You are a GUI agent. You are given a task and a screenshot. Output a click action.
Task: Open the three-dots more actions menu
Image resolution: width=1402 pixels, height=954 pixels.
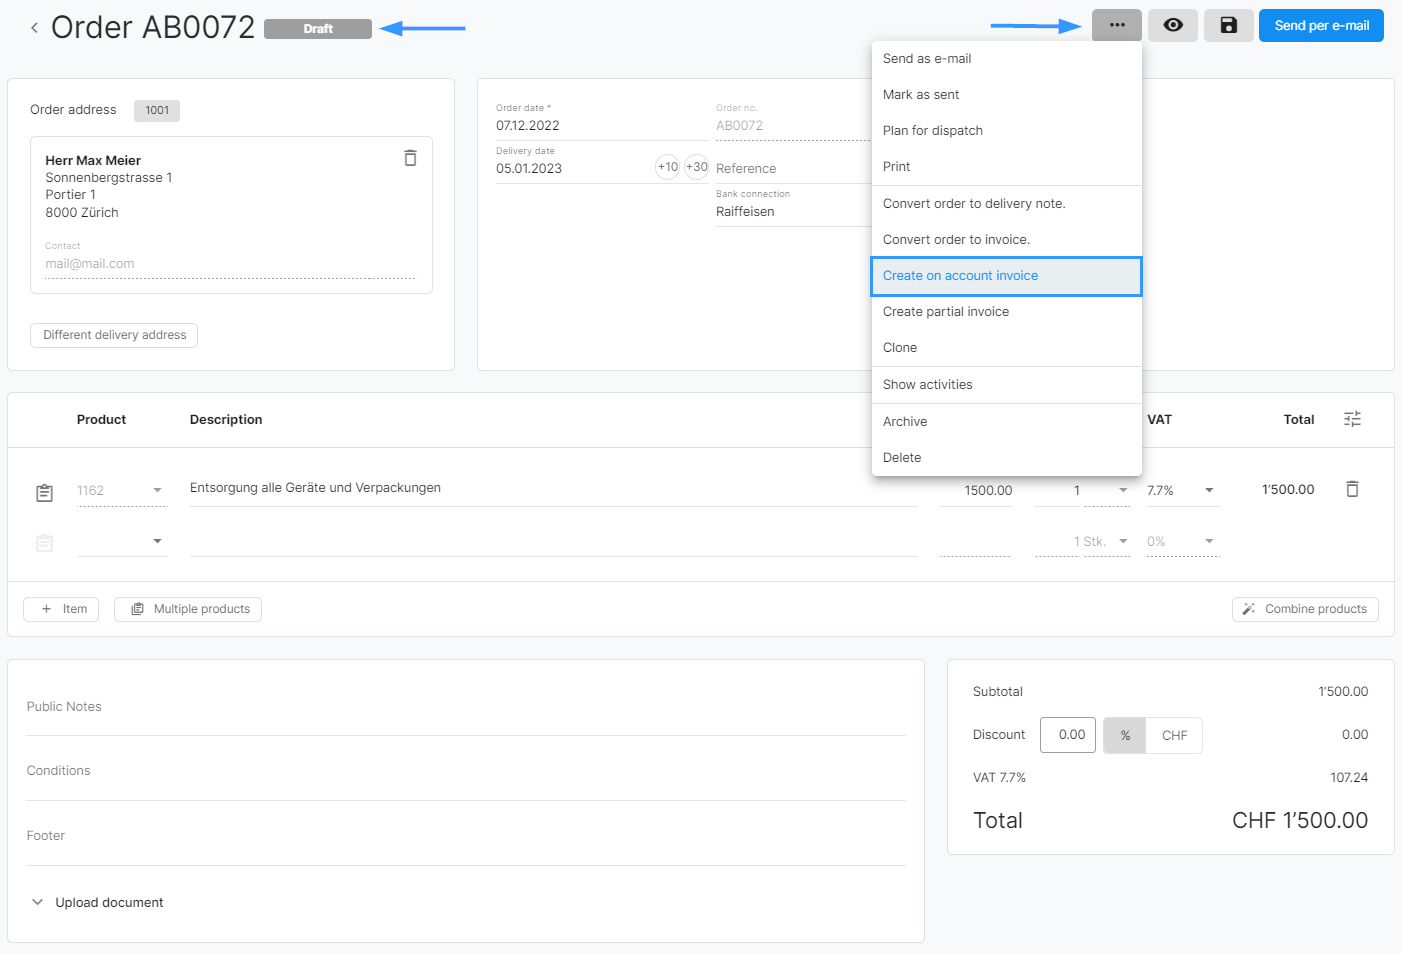(1117, 25)
